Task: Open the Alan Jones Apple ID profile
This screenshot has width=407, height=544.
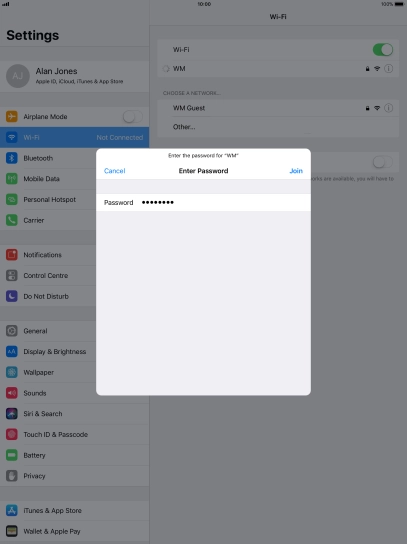Action: [x=75, y=76]
